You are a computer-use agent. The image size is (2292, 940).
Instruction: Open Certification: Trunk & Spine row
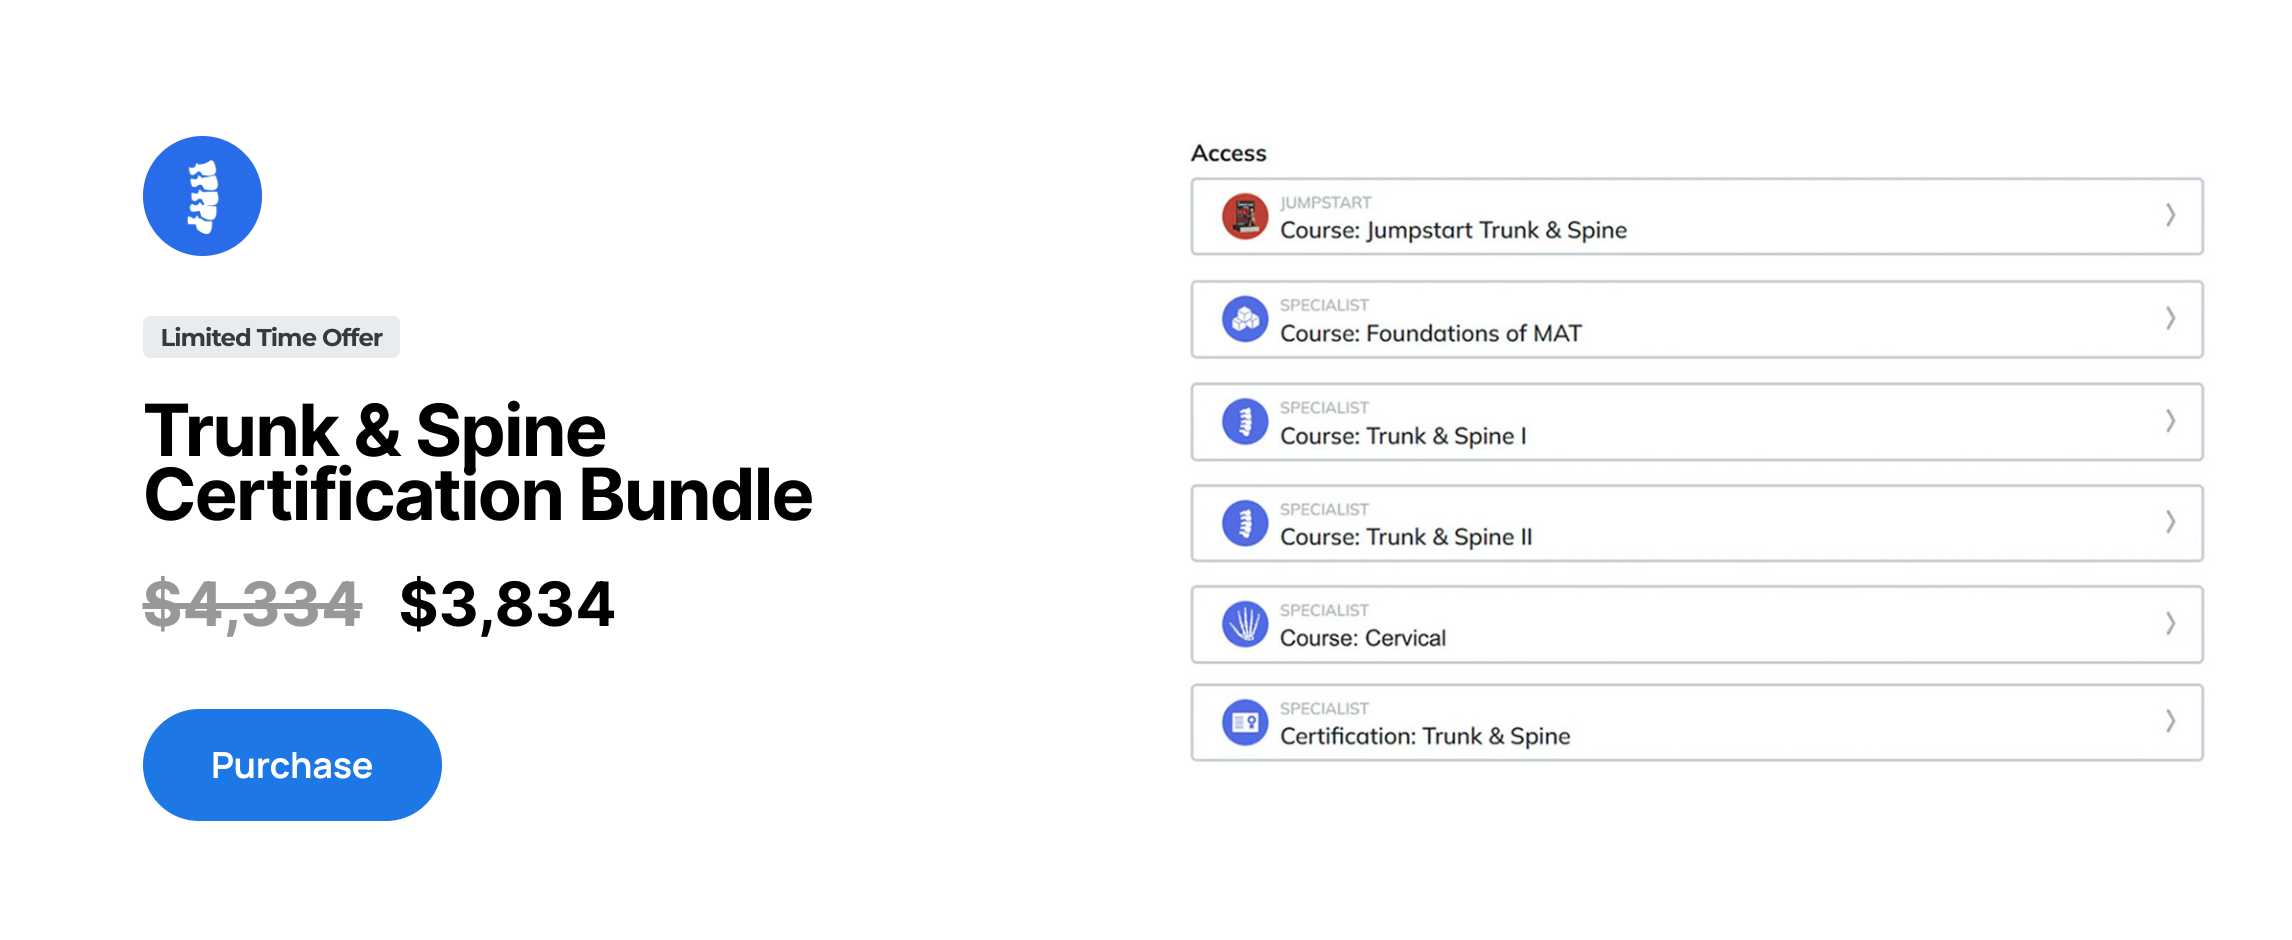pyautogui.click(x=1697, y=722)
